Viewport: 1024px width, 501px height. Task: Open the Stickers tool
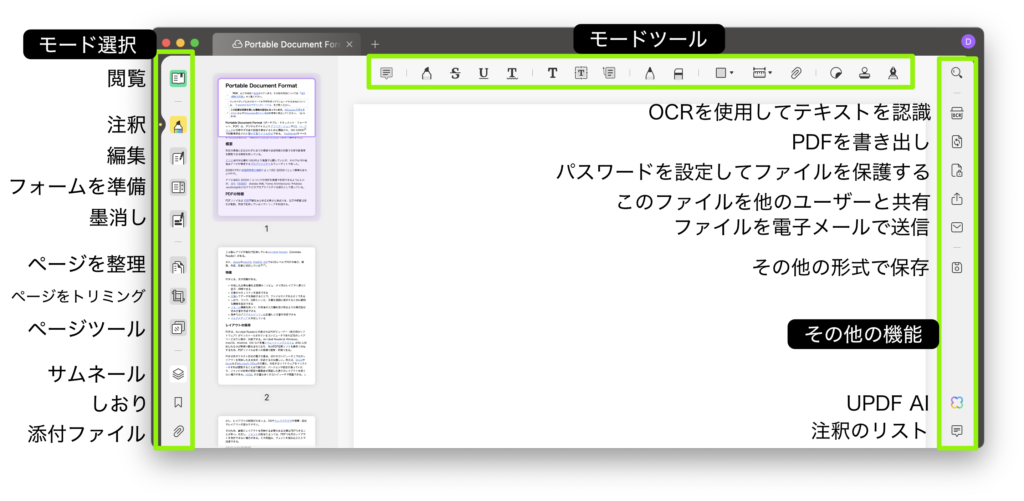click(x=835, y=74)
